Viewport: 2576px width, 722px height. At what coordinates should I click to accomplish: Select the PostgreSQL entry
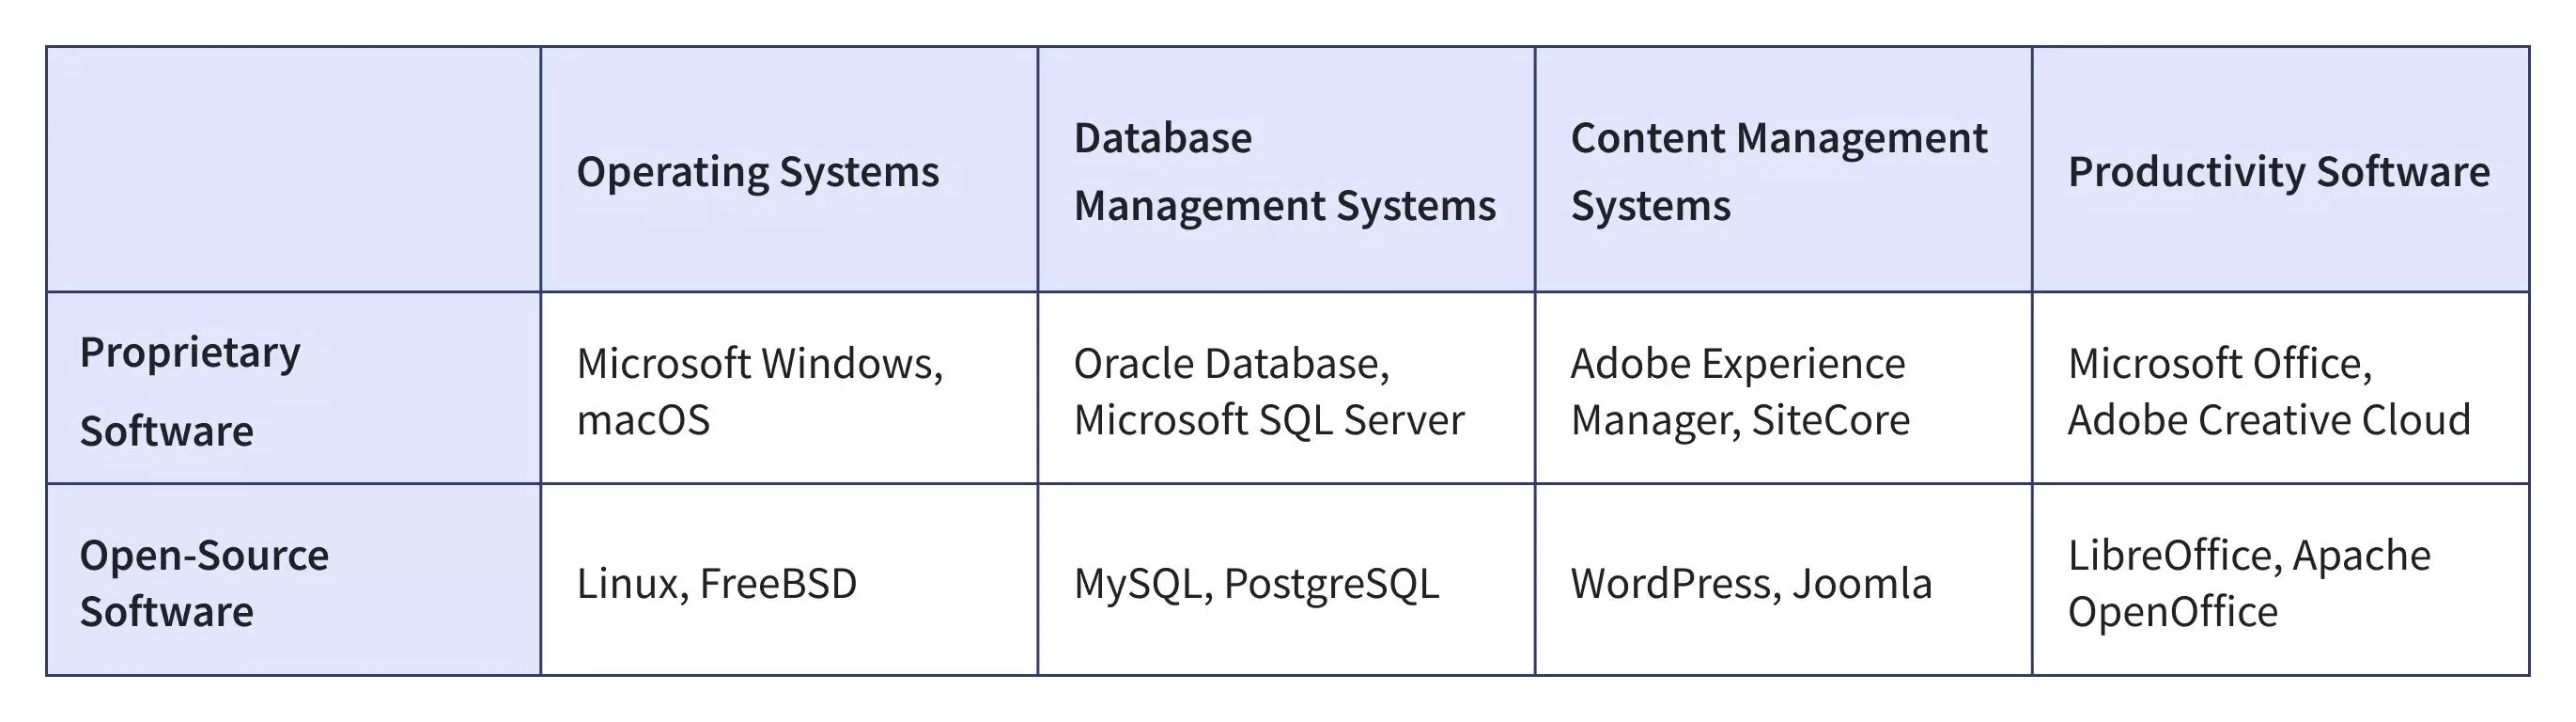tap(1331, 584)
